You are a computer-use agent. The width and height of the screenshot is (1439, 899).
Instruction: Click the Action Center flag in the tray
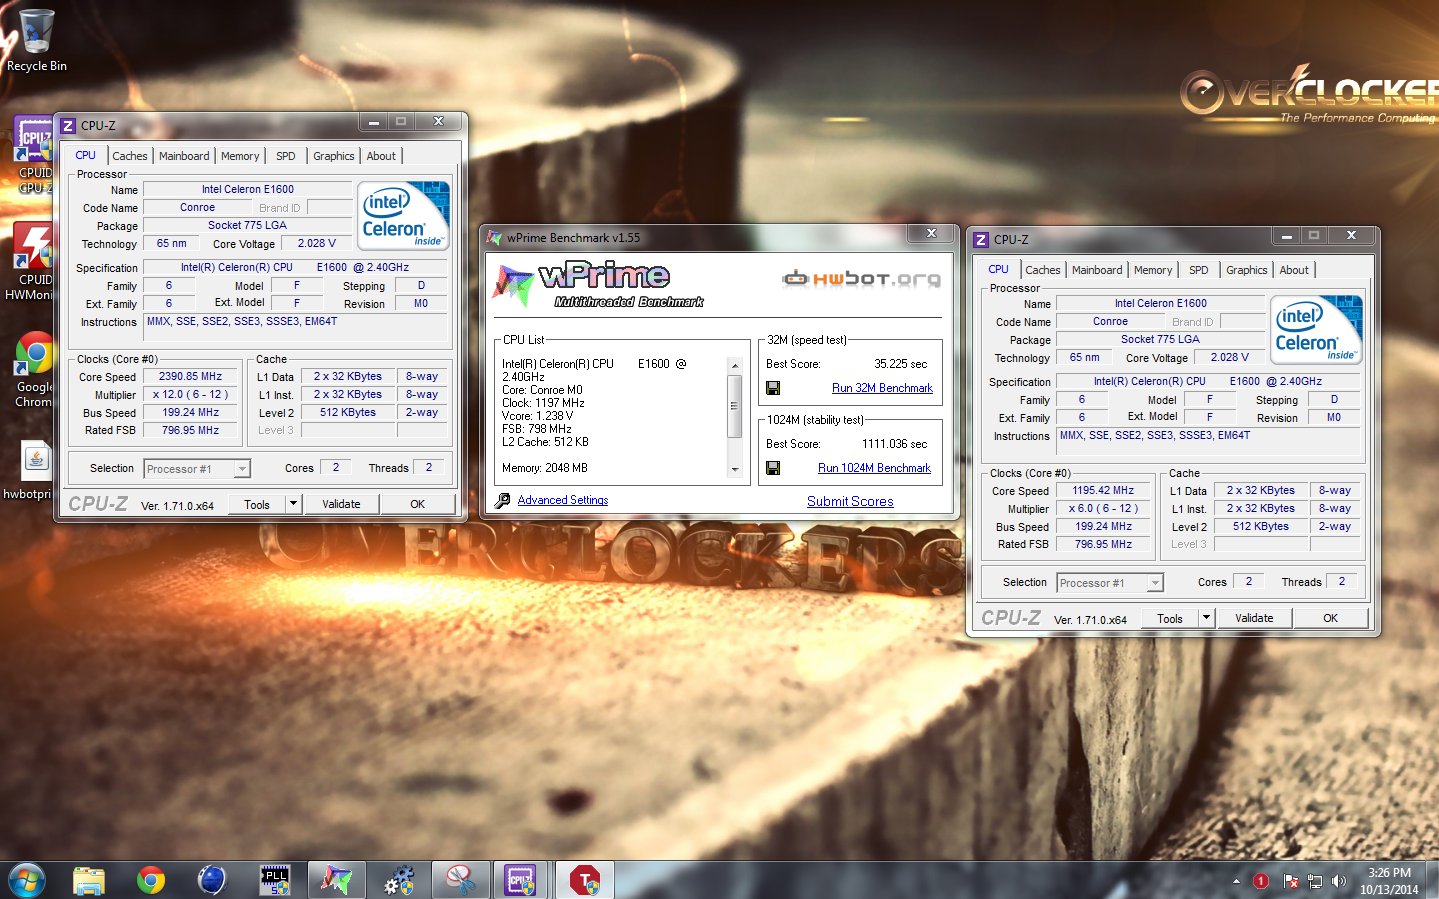pyautogui.click(x=1290, y=881)
